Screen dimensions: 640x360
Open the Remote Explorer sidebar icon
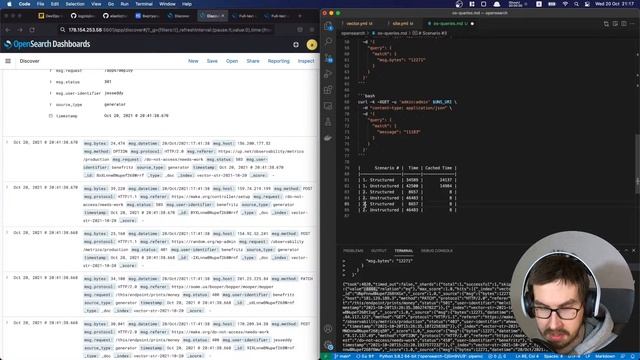click(328, 106)
